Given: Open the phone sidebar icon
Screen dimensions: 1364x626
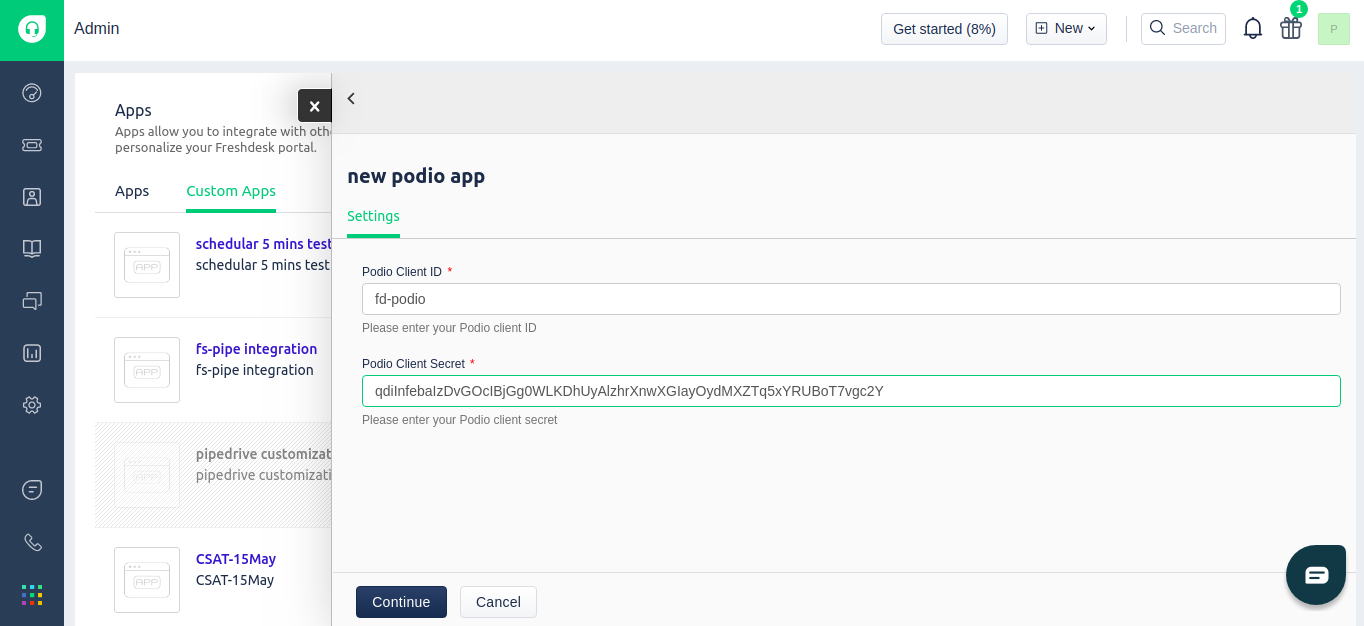Looking at the screenshot, I should point(32,542).
